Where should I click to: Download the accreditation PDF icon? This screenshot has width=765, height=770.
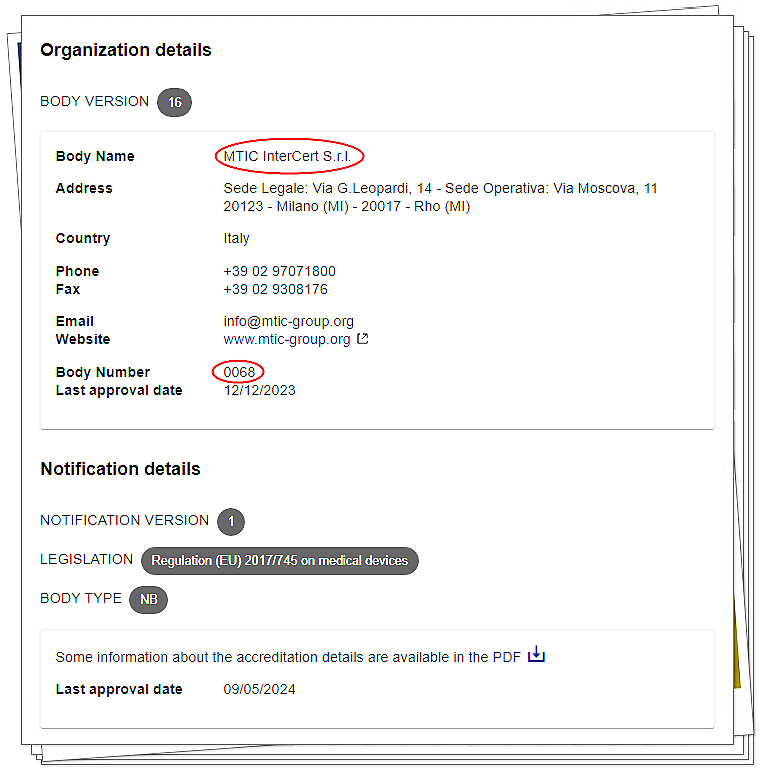[536, 655]
